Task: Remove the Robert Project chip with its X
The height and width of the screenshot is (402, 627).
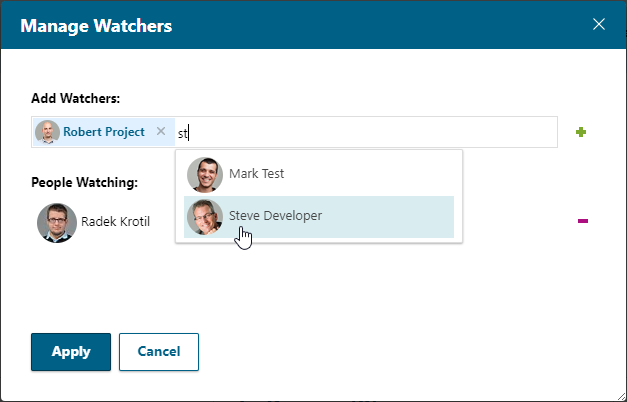Action: [x=161, y=131]
